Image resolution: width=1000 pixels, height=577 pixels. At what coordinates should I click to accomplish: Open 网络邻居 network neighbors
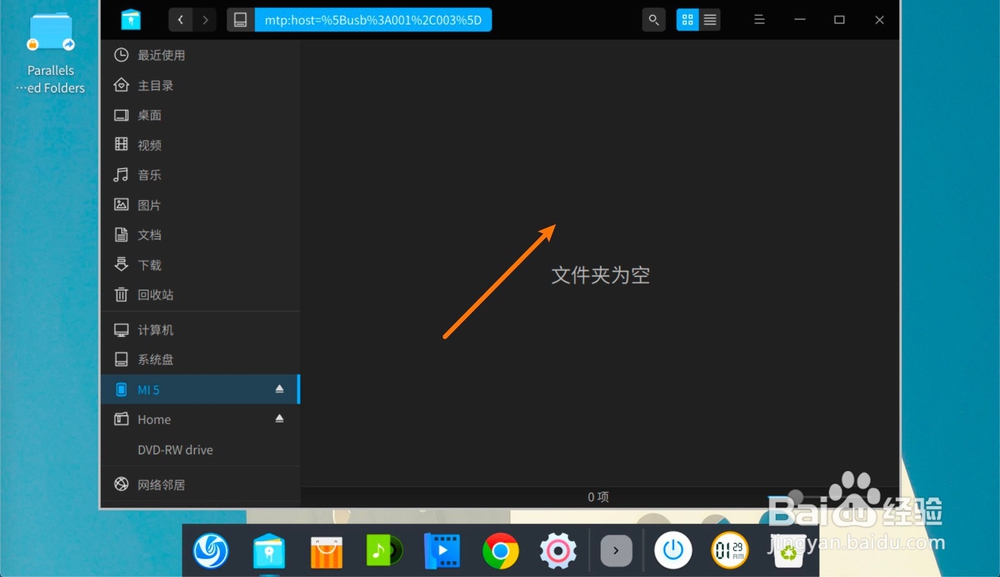(x=200, y=485)
